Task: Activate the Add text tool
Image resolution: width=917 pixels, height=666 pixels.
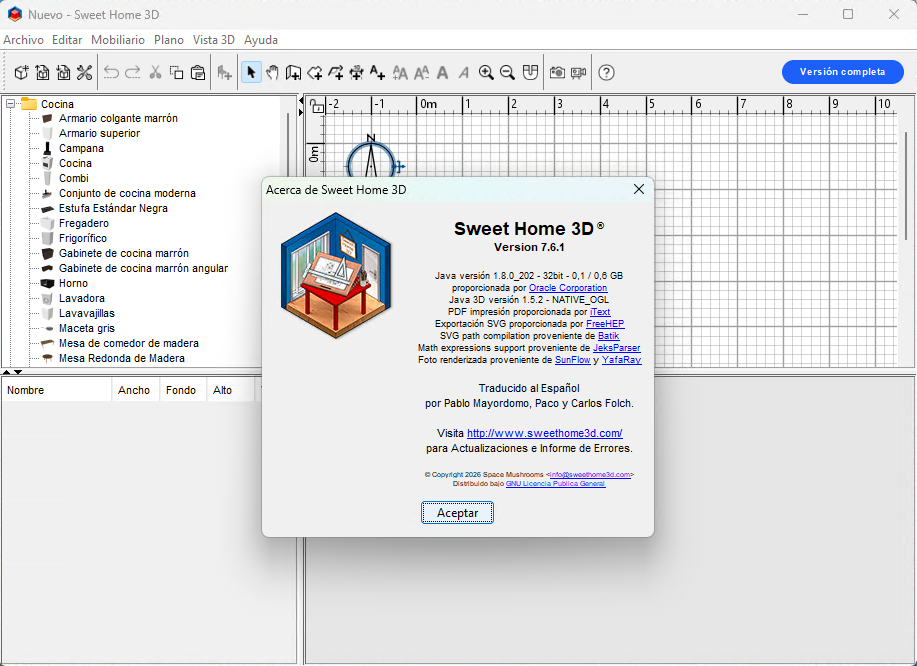Action: 377,73
